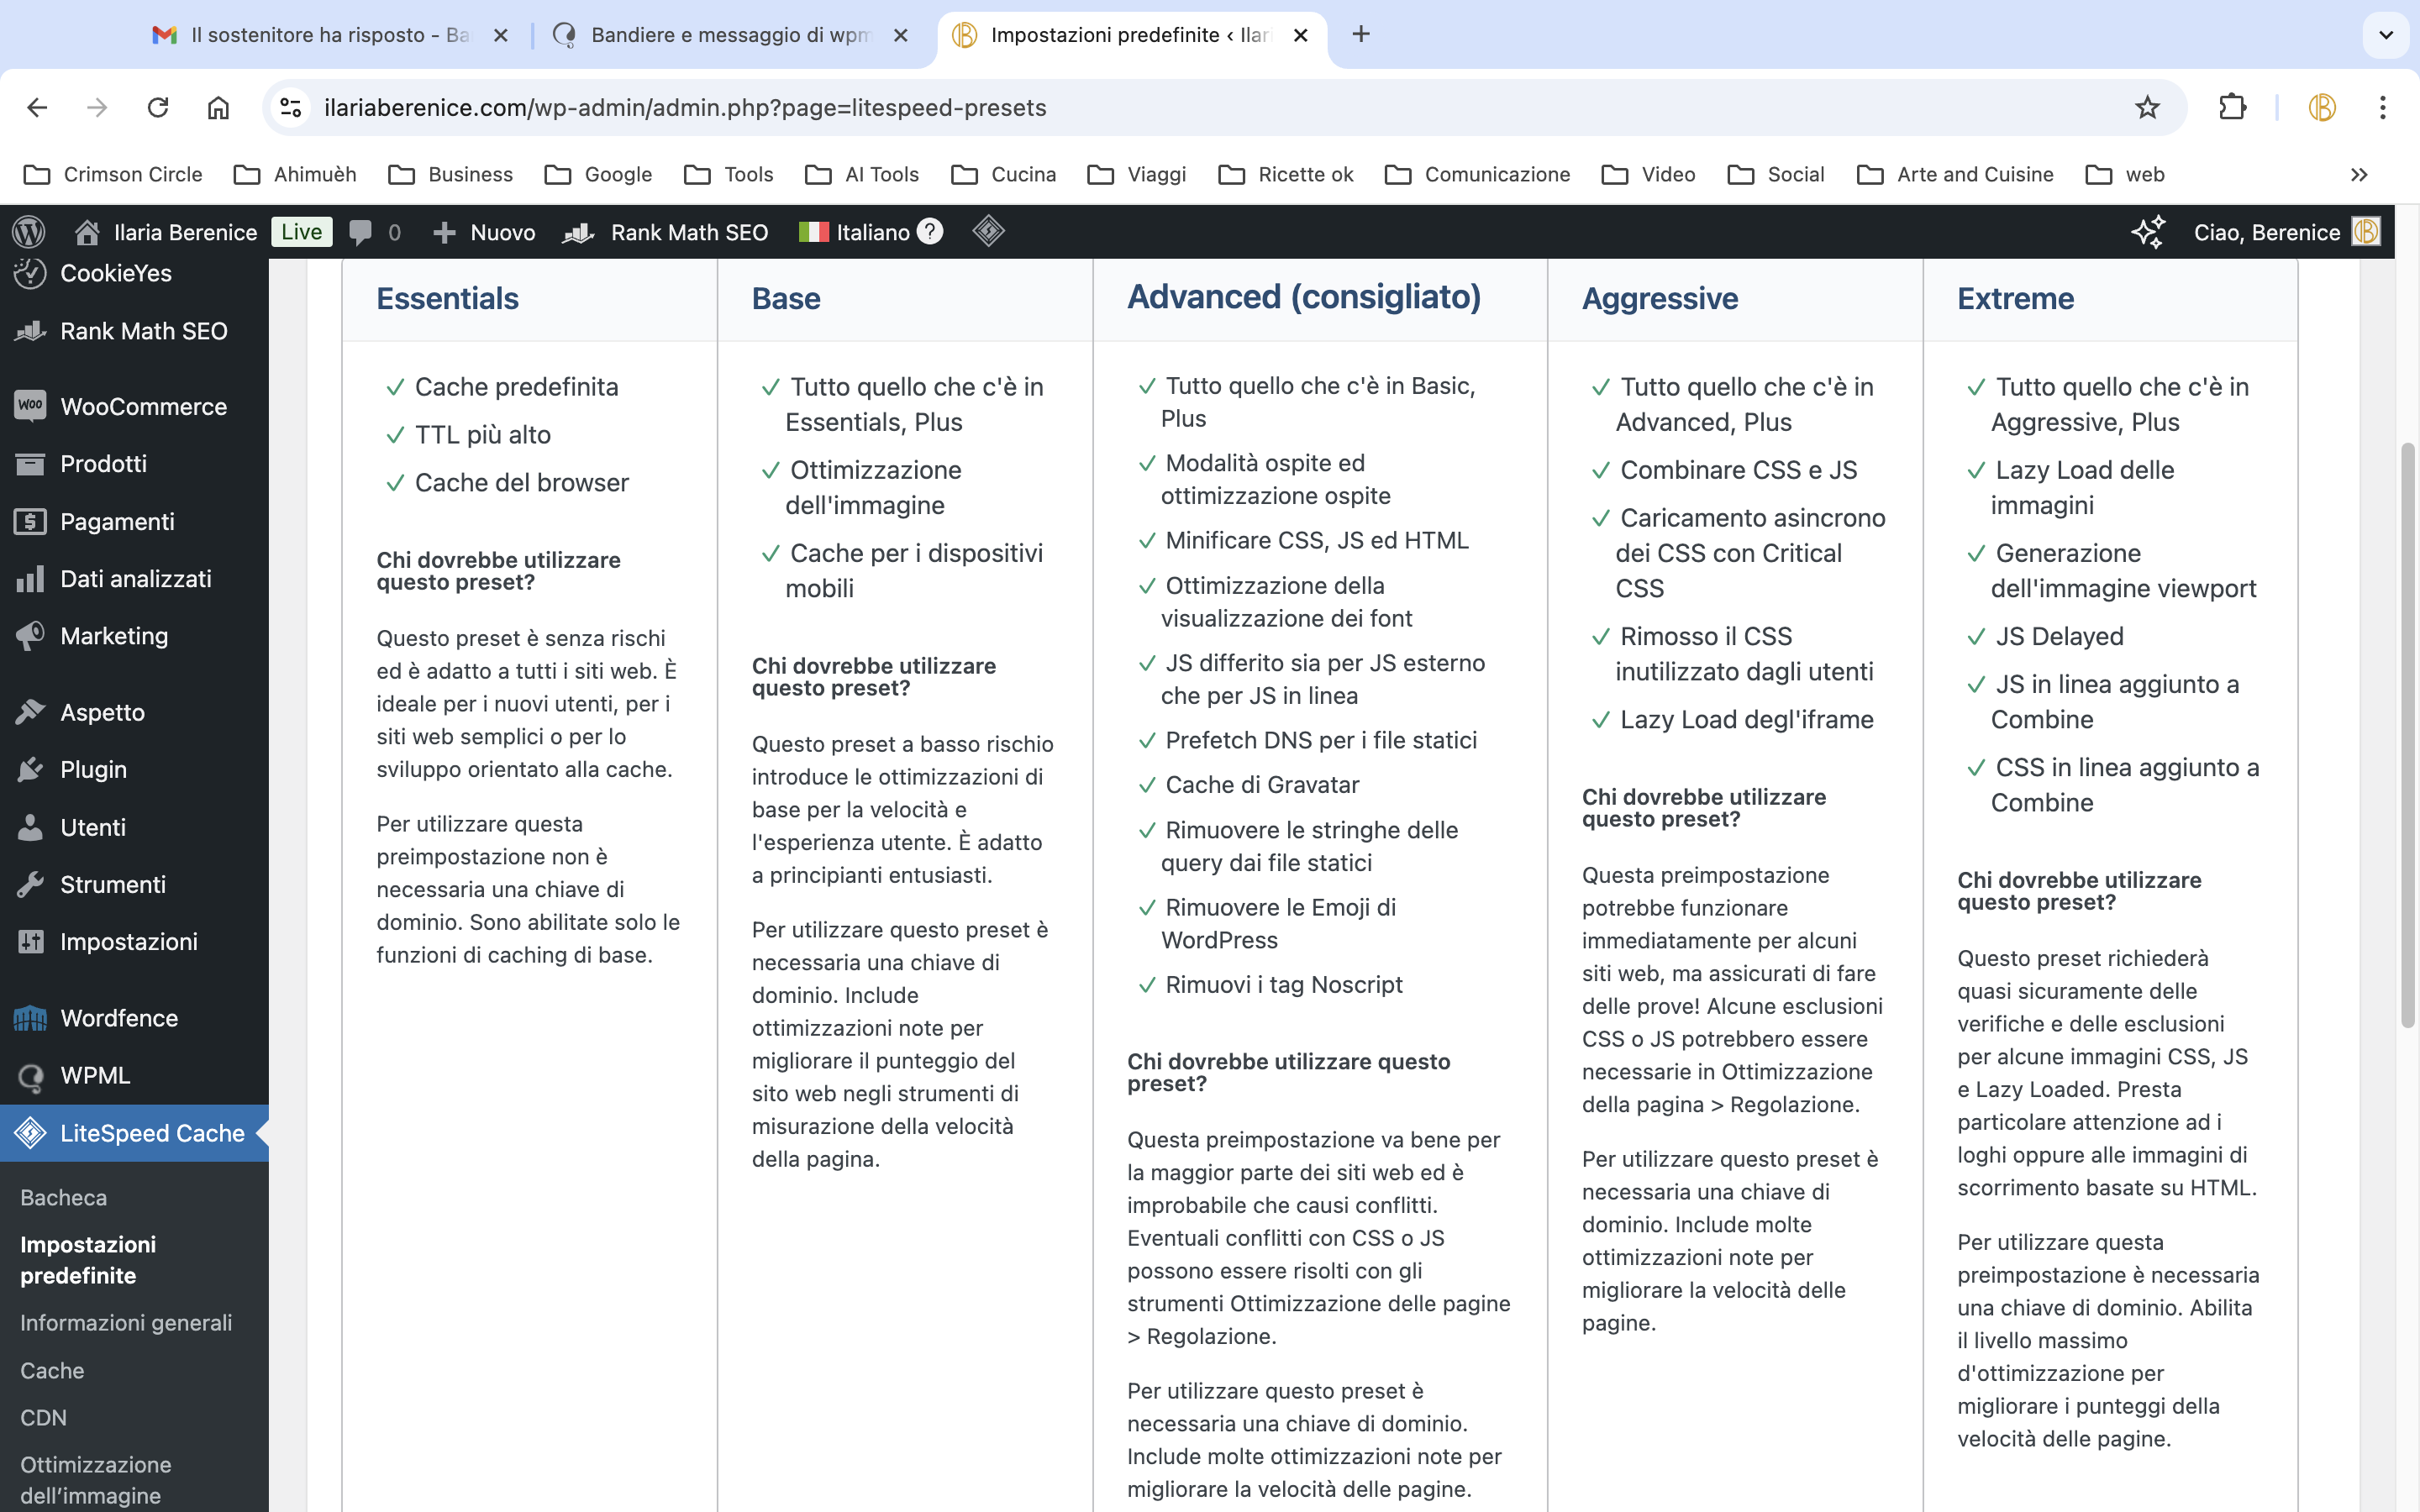Open the AI Tools bookmarks folder

click(x=862, y=175)
